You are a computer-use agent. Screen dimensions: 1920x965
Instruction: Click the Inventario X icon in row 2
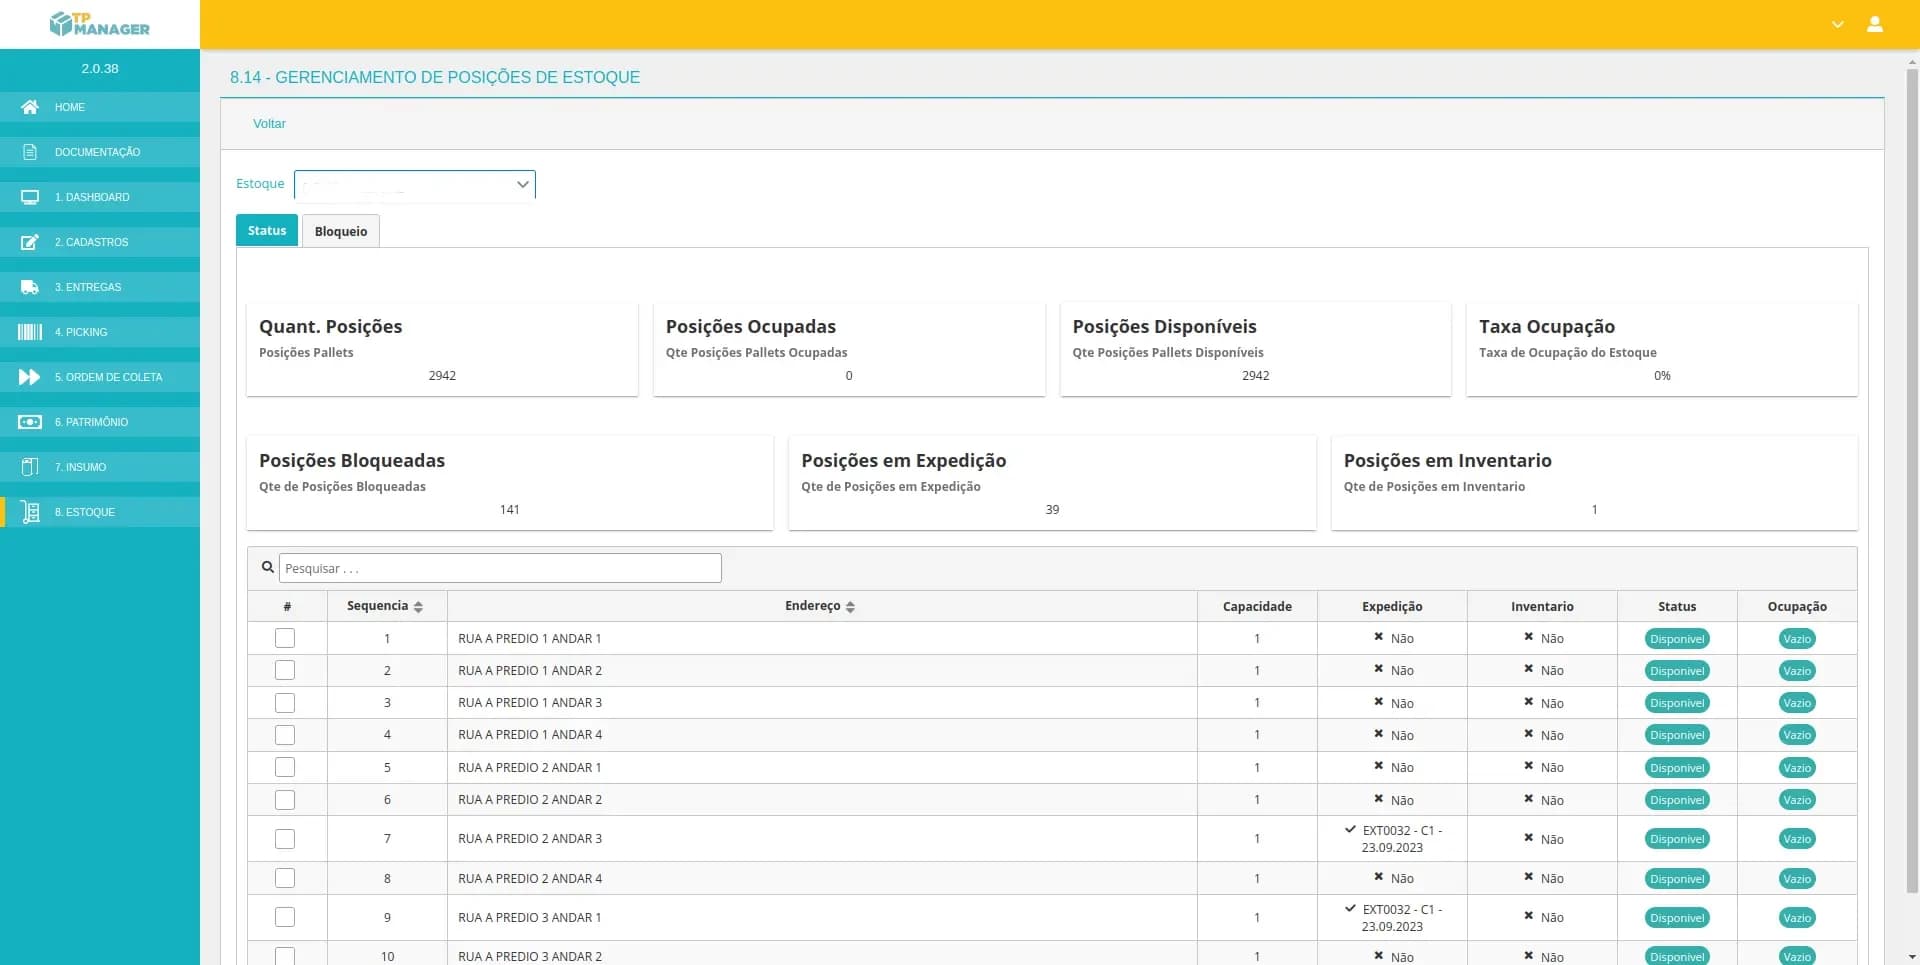point(1528,669)
